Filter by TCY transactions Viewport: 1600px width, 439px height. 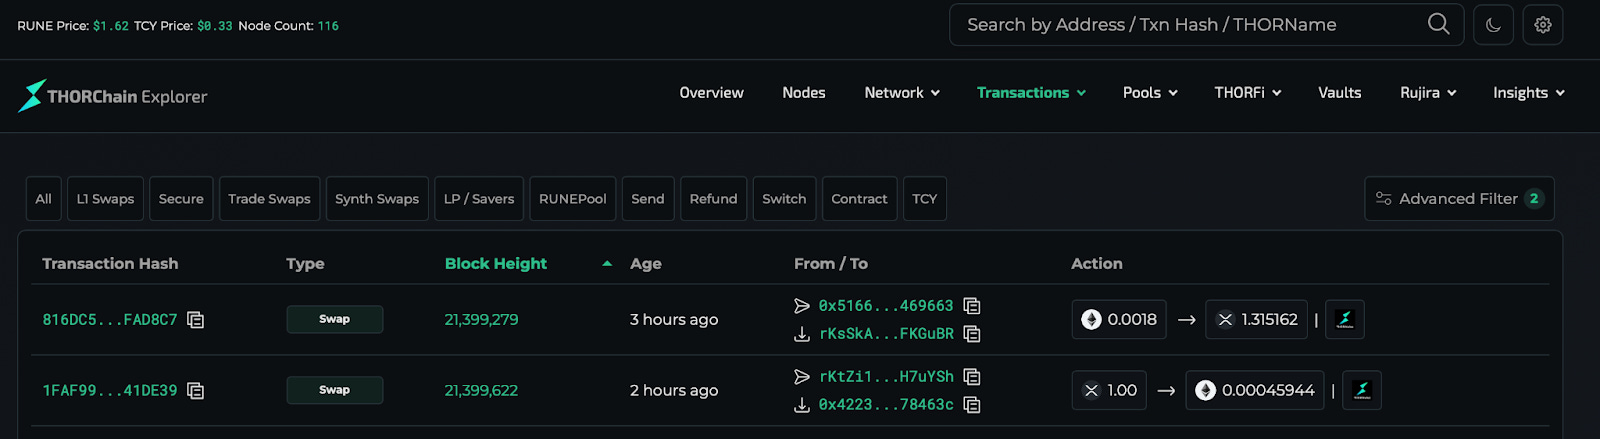(x=925, y=199)
